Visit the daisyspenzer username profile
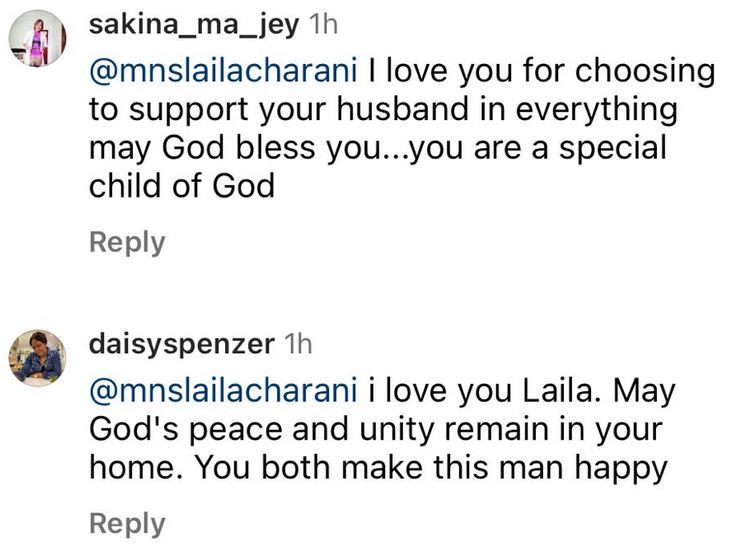The image size is (730, 550). [182, 345]
